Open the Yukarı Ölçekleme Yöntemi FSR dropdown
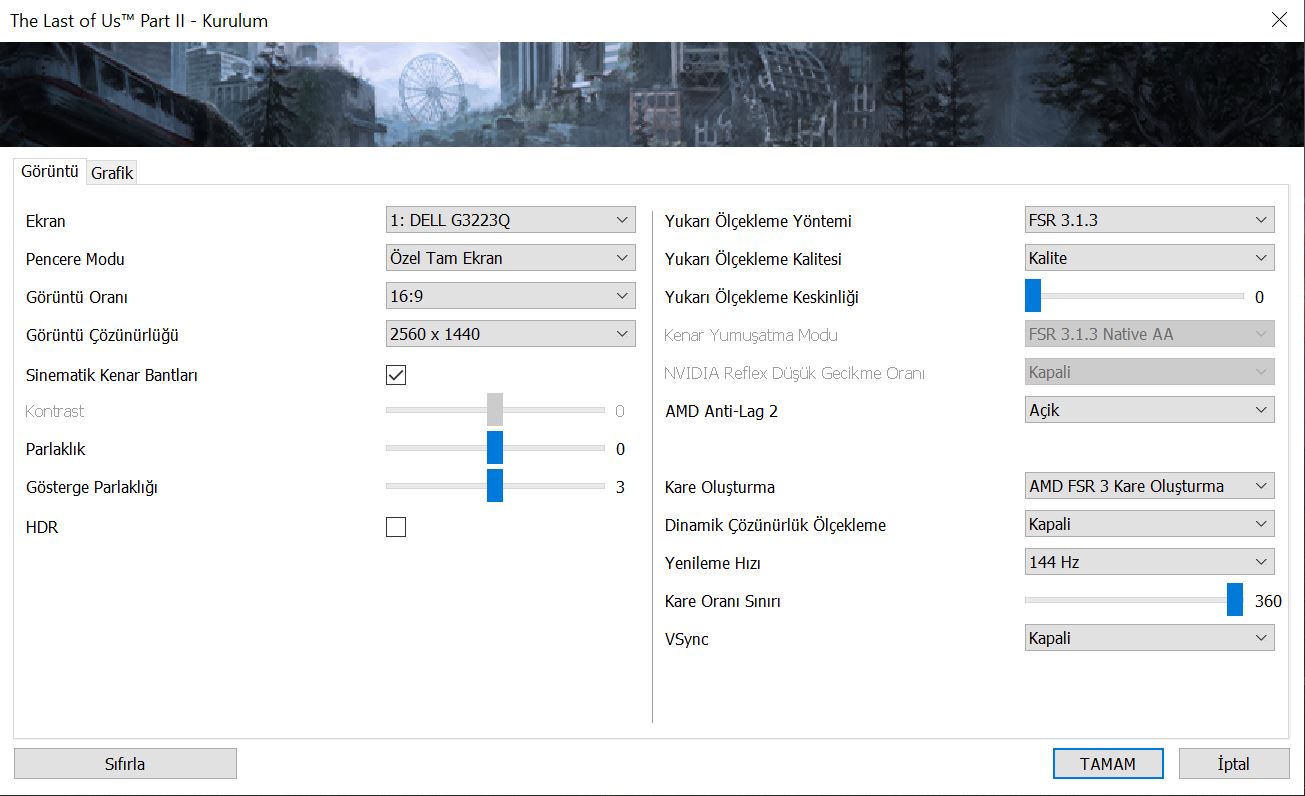 pos(1150,220)
